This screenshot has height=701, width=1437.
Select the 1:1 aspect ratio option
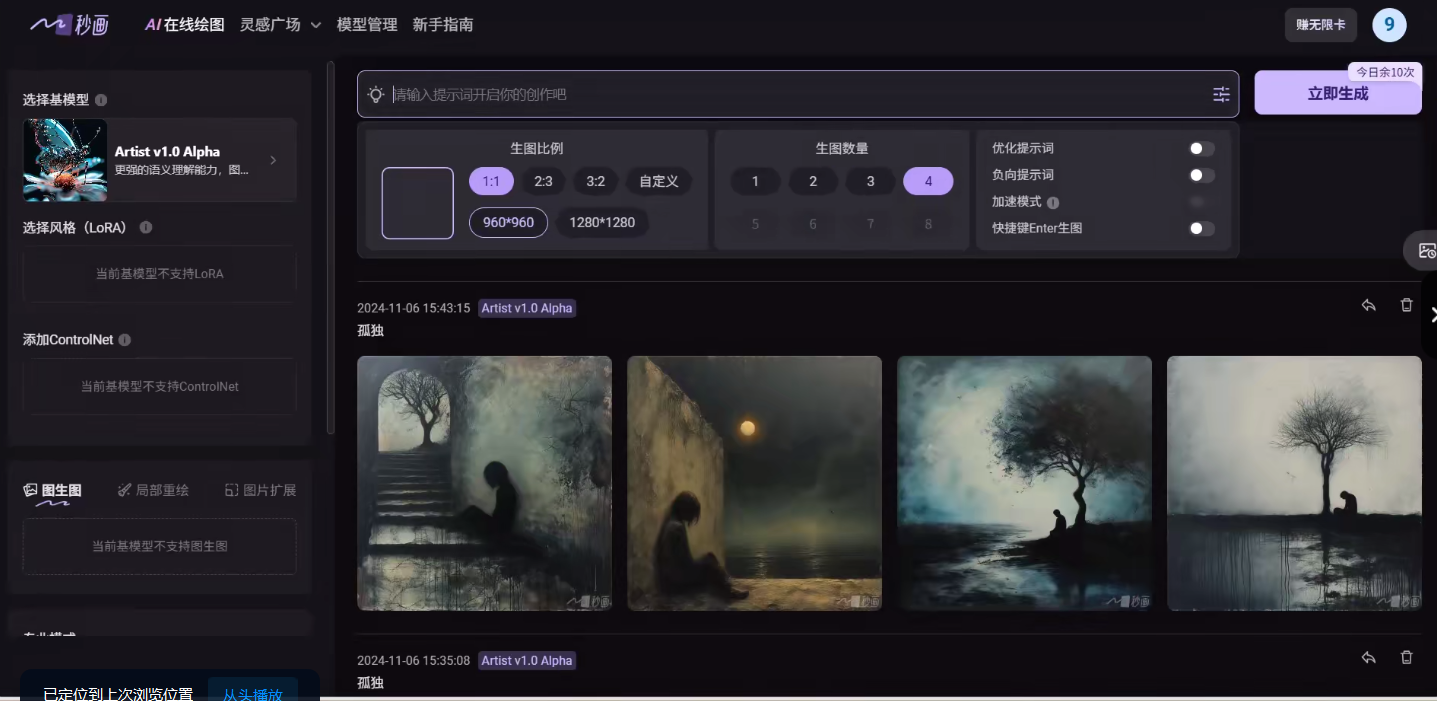point(490,181)
